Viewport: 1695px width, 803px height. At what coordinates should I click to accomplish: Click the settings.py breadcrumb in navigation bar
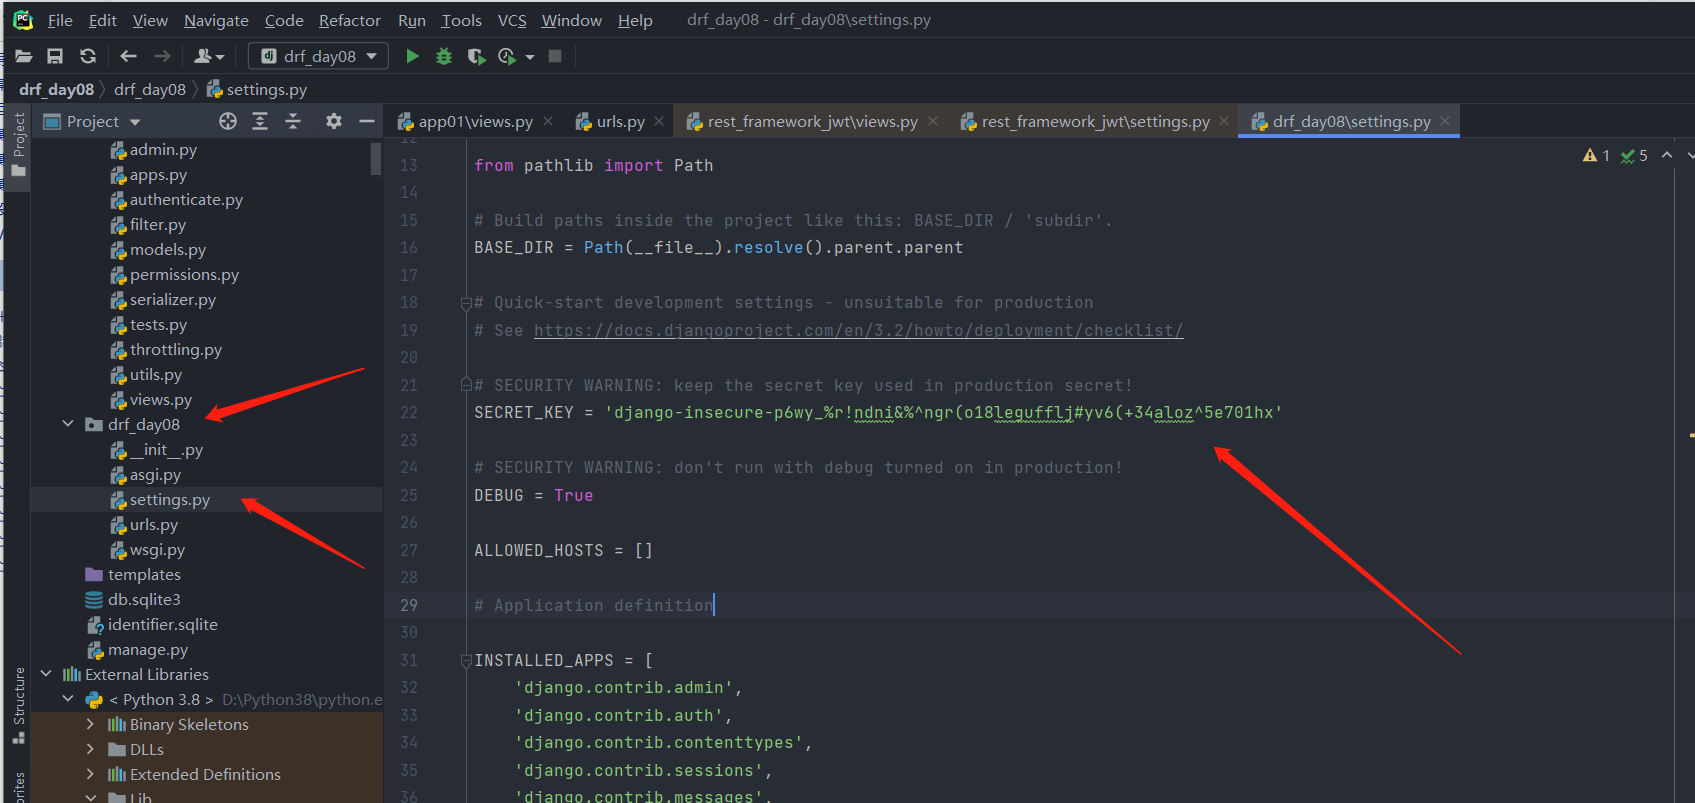[257, 89]
